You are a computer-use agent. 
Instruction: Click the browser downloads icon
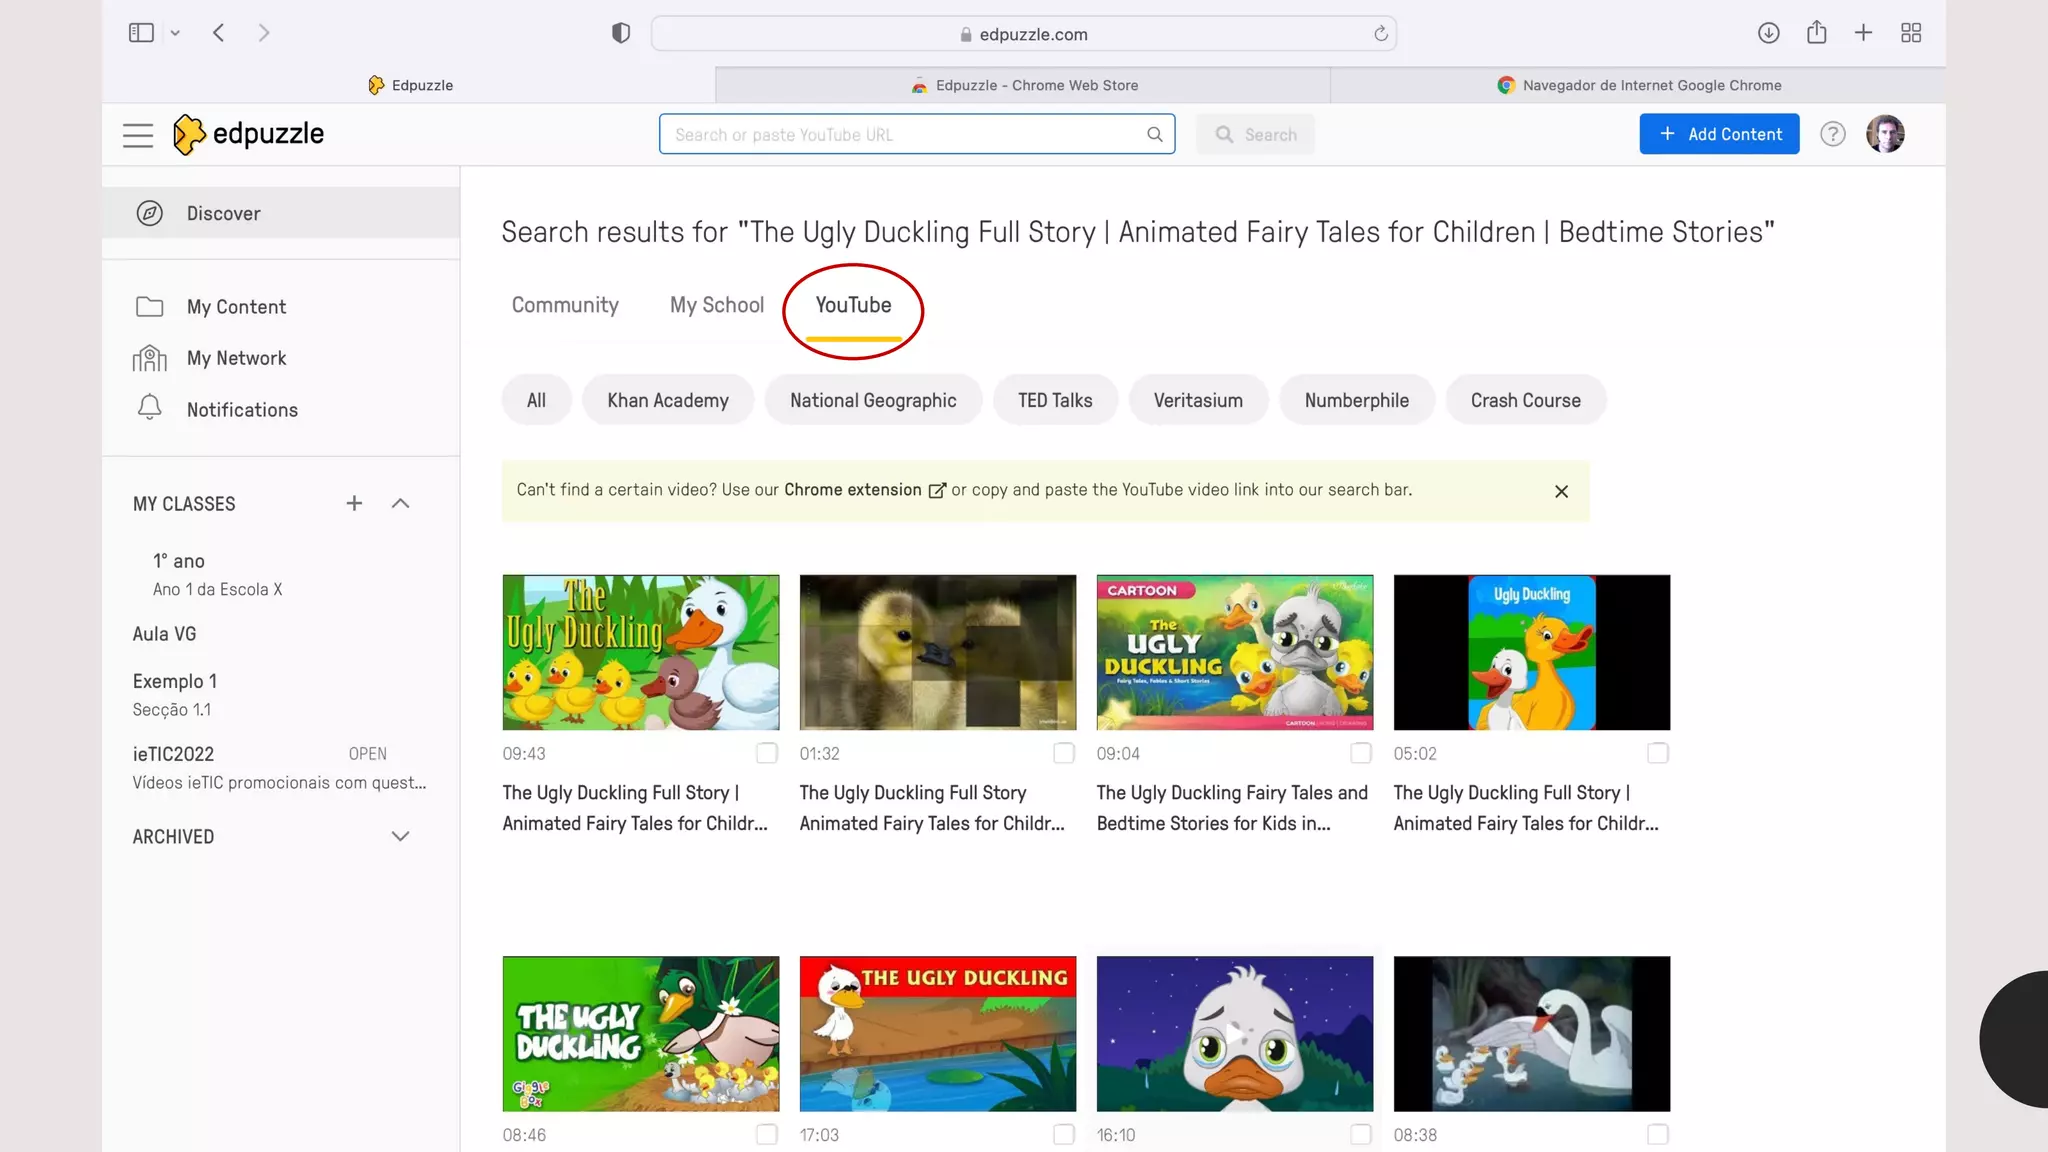[1768, 33]
